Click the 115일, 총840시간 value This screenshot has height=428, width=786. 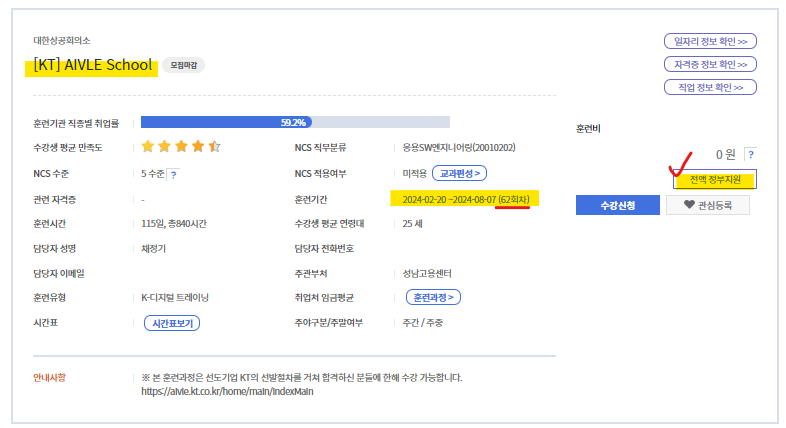pyautogui.click(x=173, y=224)
